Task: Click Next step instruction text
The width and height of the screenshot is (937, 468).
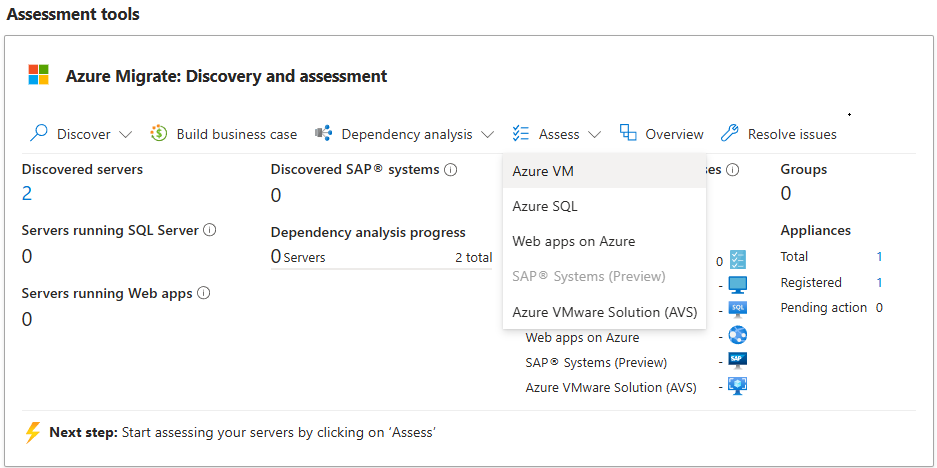Action: [242, 432]
